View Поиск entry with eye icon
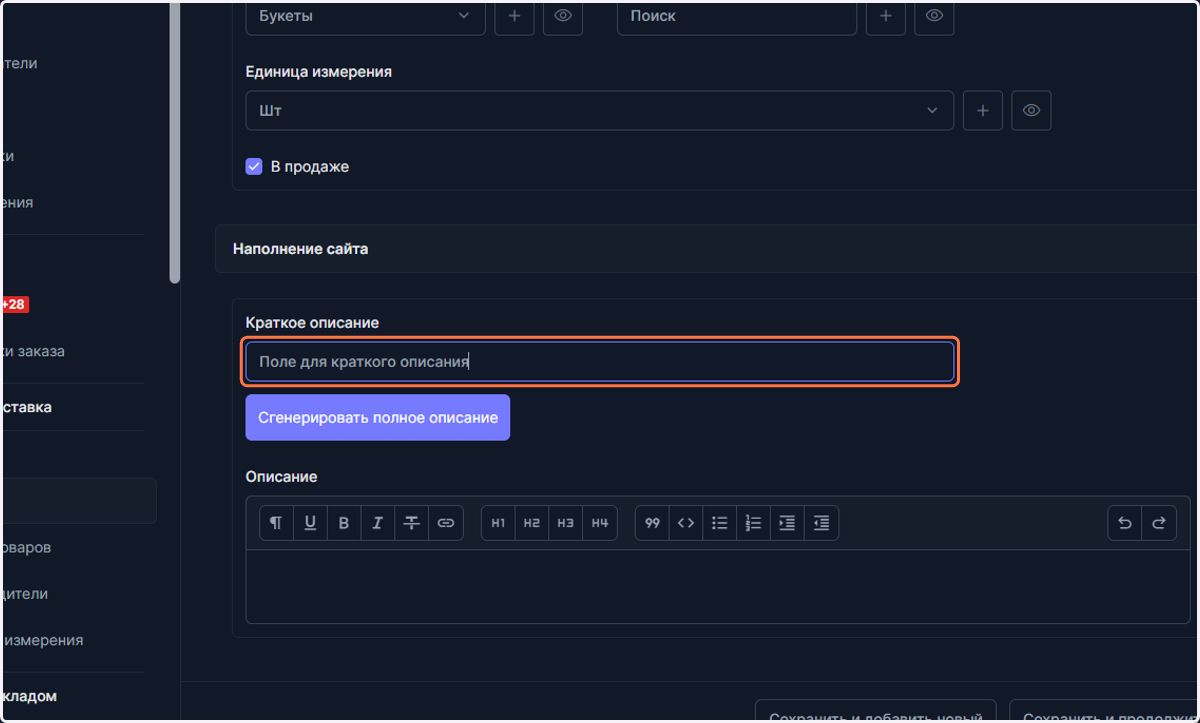Viewport: 1200px width, 723px height. tap(934, 16)
